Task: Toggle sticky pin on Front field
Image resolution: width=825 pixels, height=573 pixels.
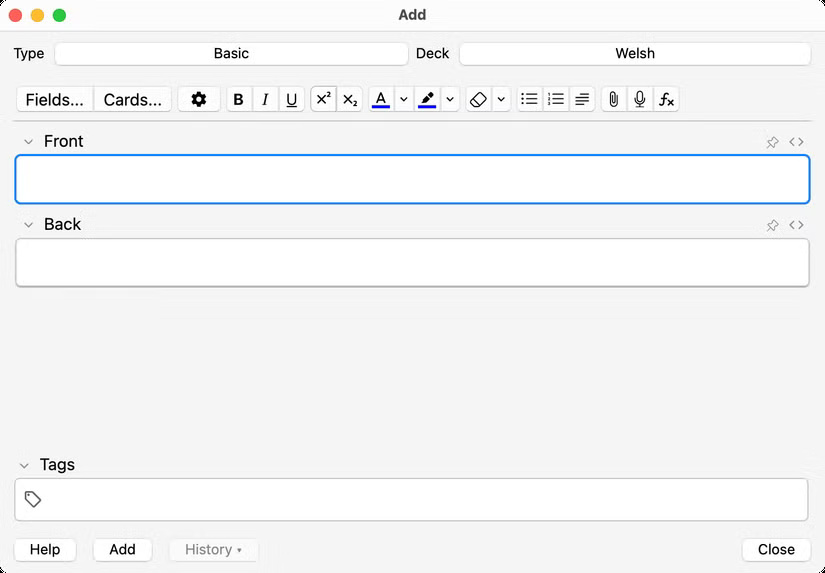Action: point(772,142)
